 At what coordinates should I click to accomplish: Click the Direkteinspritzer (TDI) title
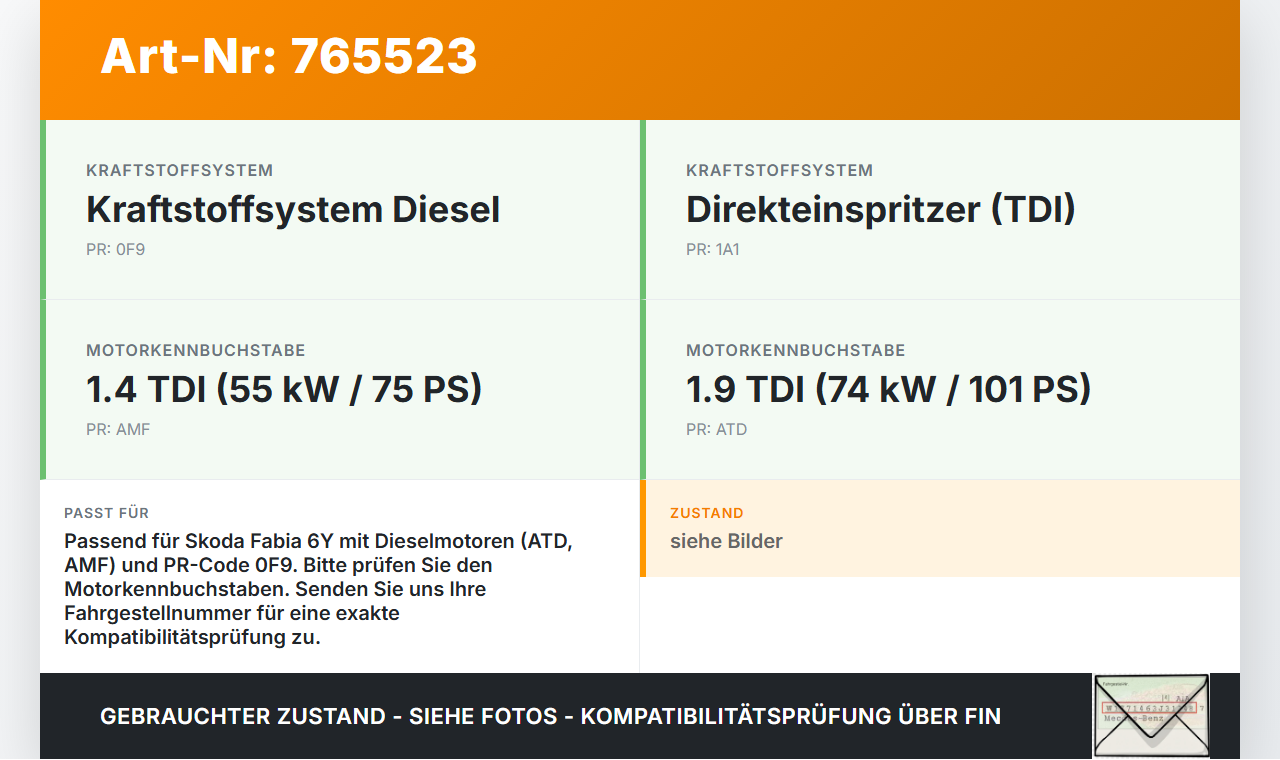coord(881,209)
